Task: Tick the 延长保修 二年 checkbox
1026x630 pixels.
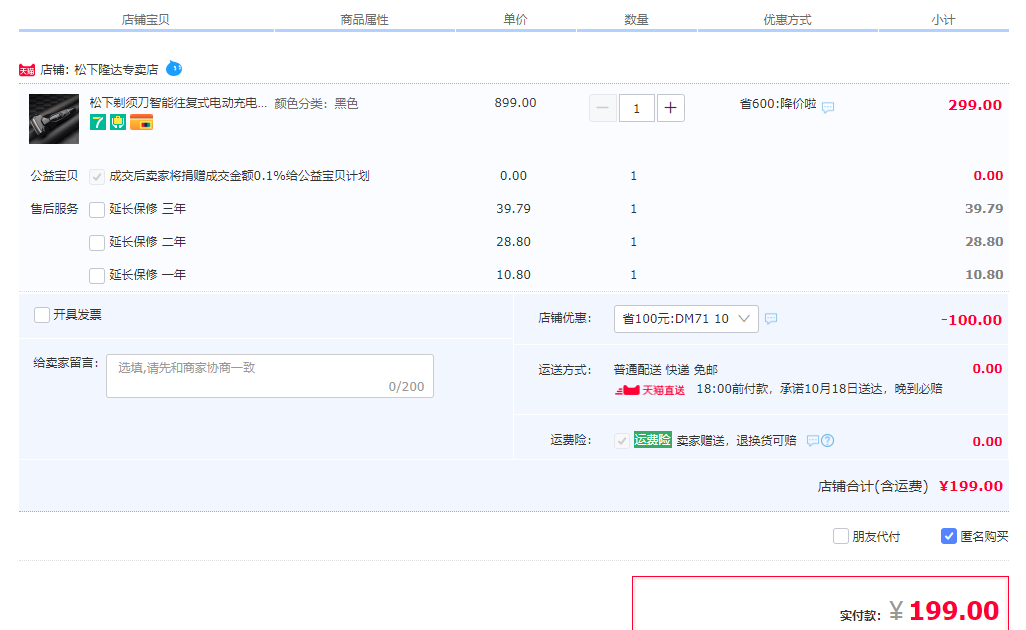Action: point(97,243)
